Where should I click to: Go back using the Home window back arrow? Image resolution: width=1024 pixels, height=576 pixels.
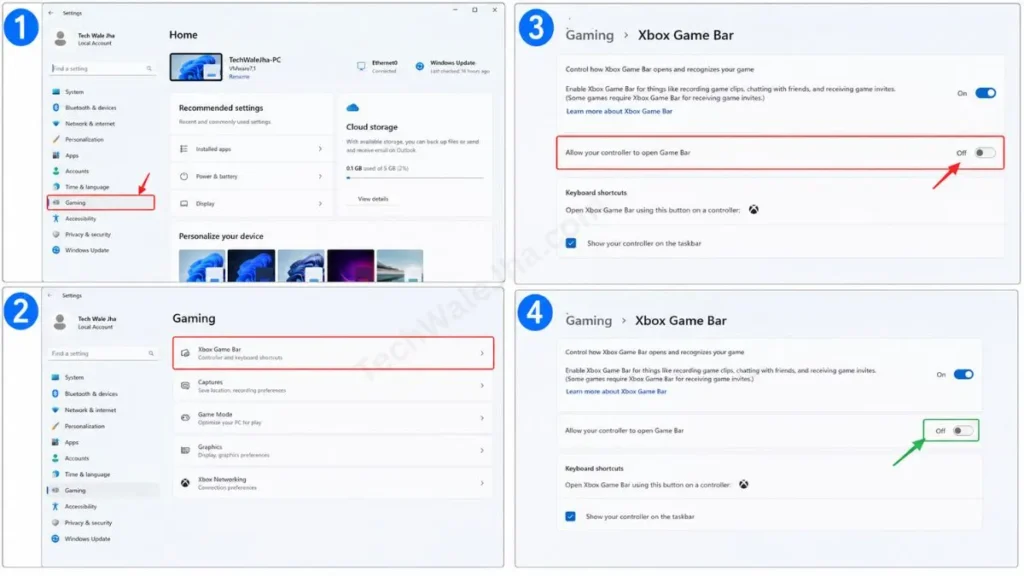click(51, 12)
